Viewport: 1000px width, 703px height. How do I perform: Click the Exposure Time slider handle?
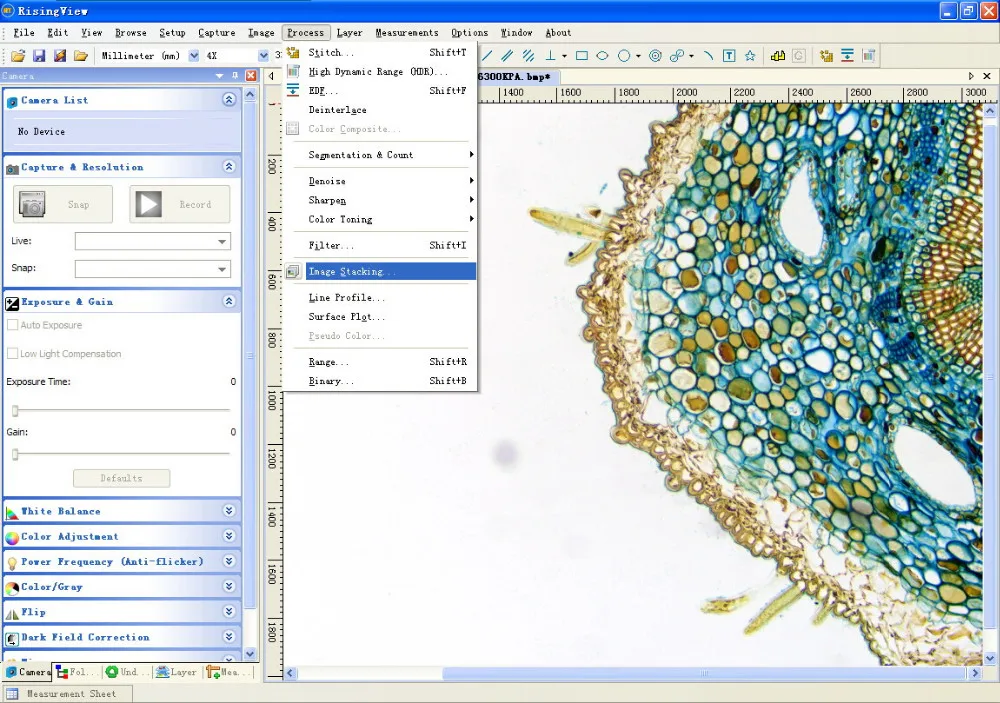(15, 411)
